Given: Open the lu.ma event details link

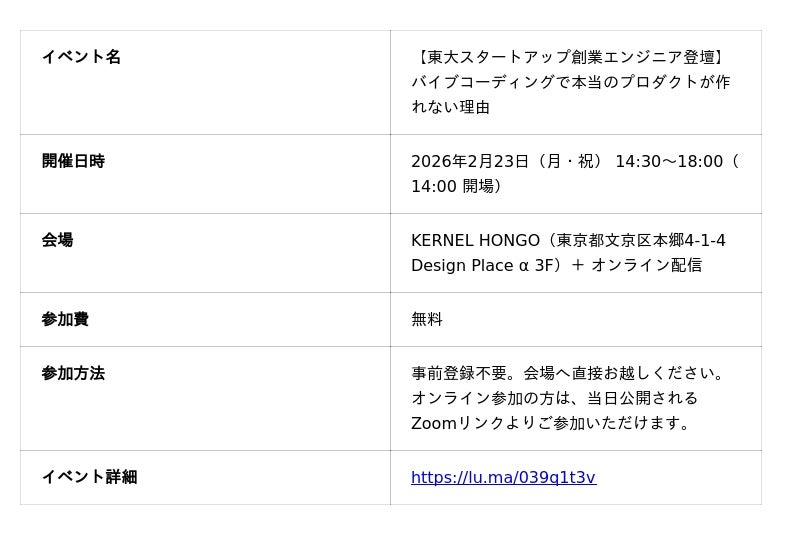Looking at the screenshot, I should tap(503, 478).
